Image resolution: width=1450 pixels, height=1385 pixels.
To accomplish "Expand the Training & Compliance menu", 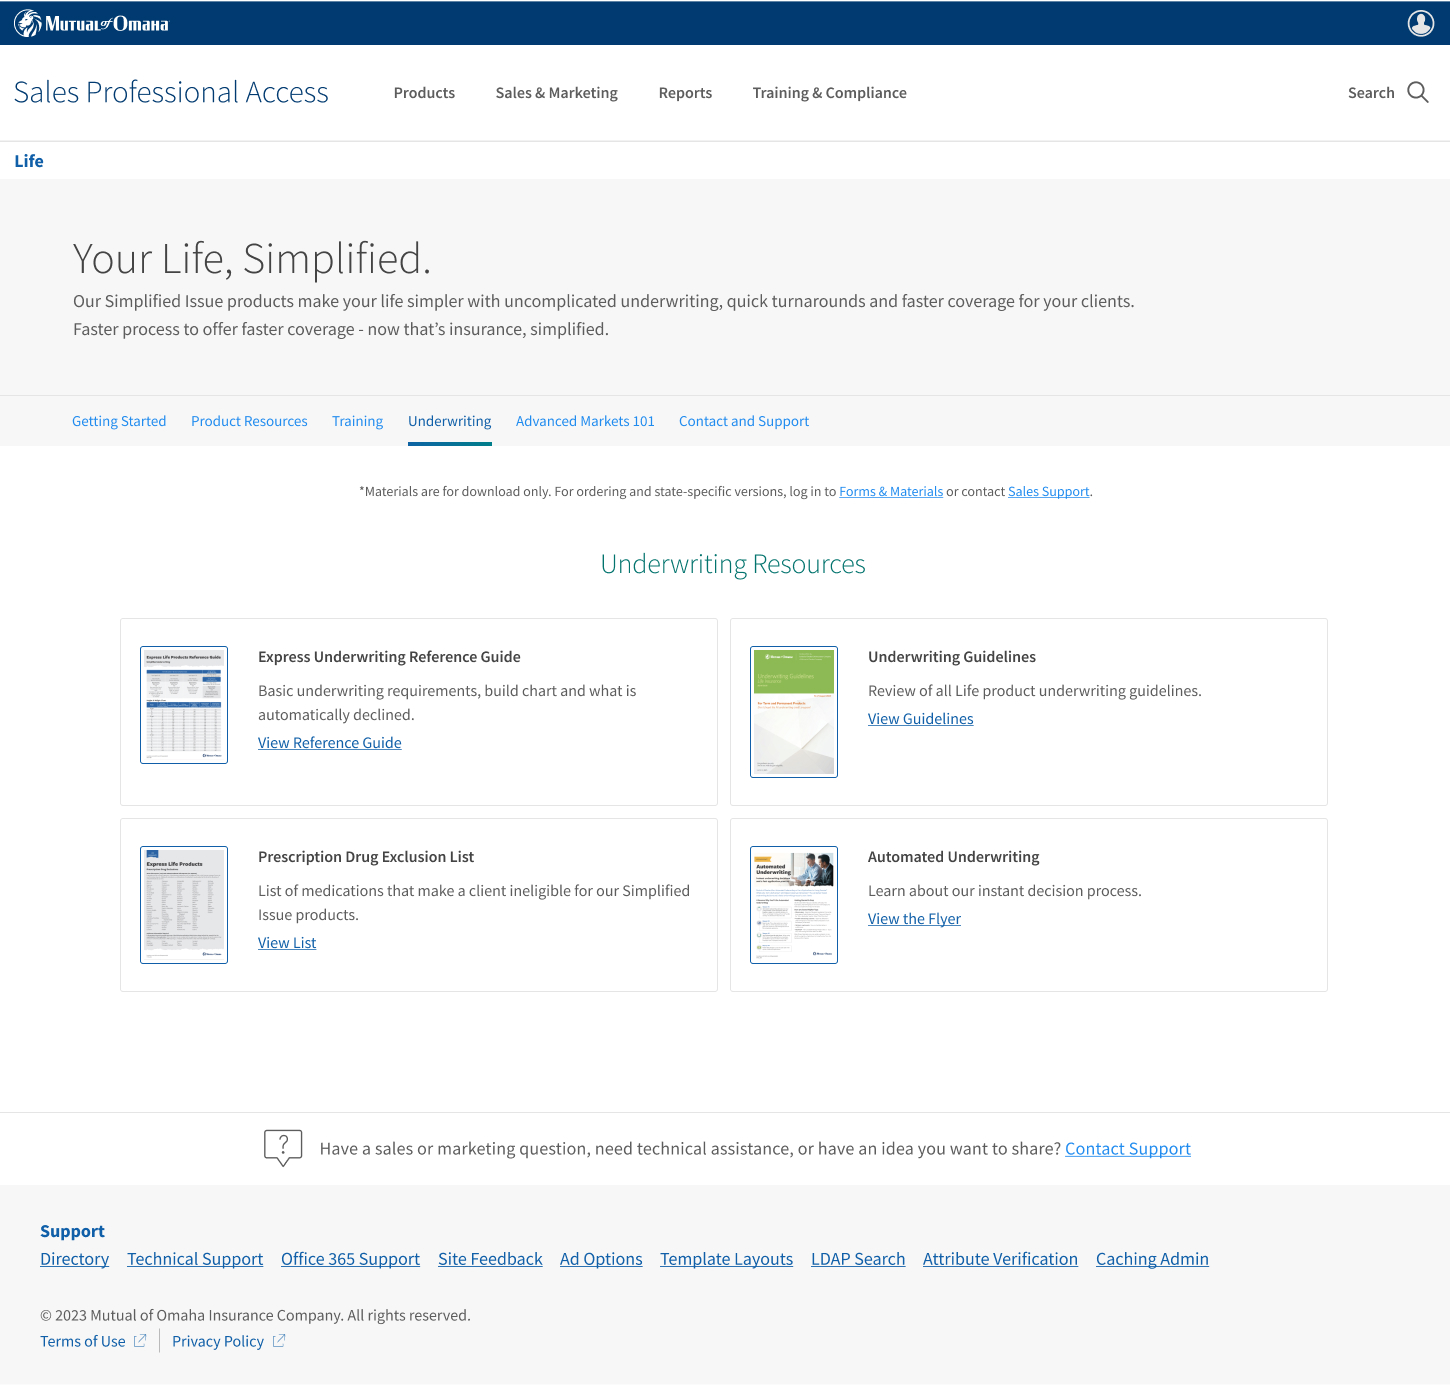I will (829, 93).
